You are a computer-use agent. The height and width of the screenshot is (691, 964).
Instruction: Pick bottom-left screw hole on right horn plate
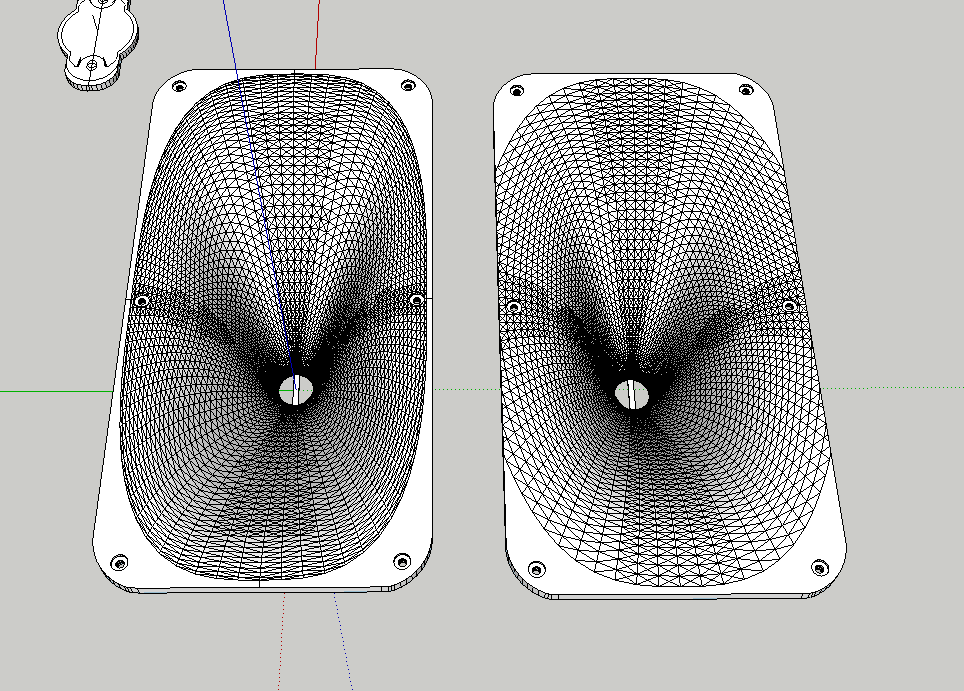pos(537,569)
